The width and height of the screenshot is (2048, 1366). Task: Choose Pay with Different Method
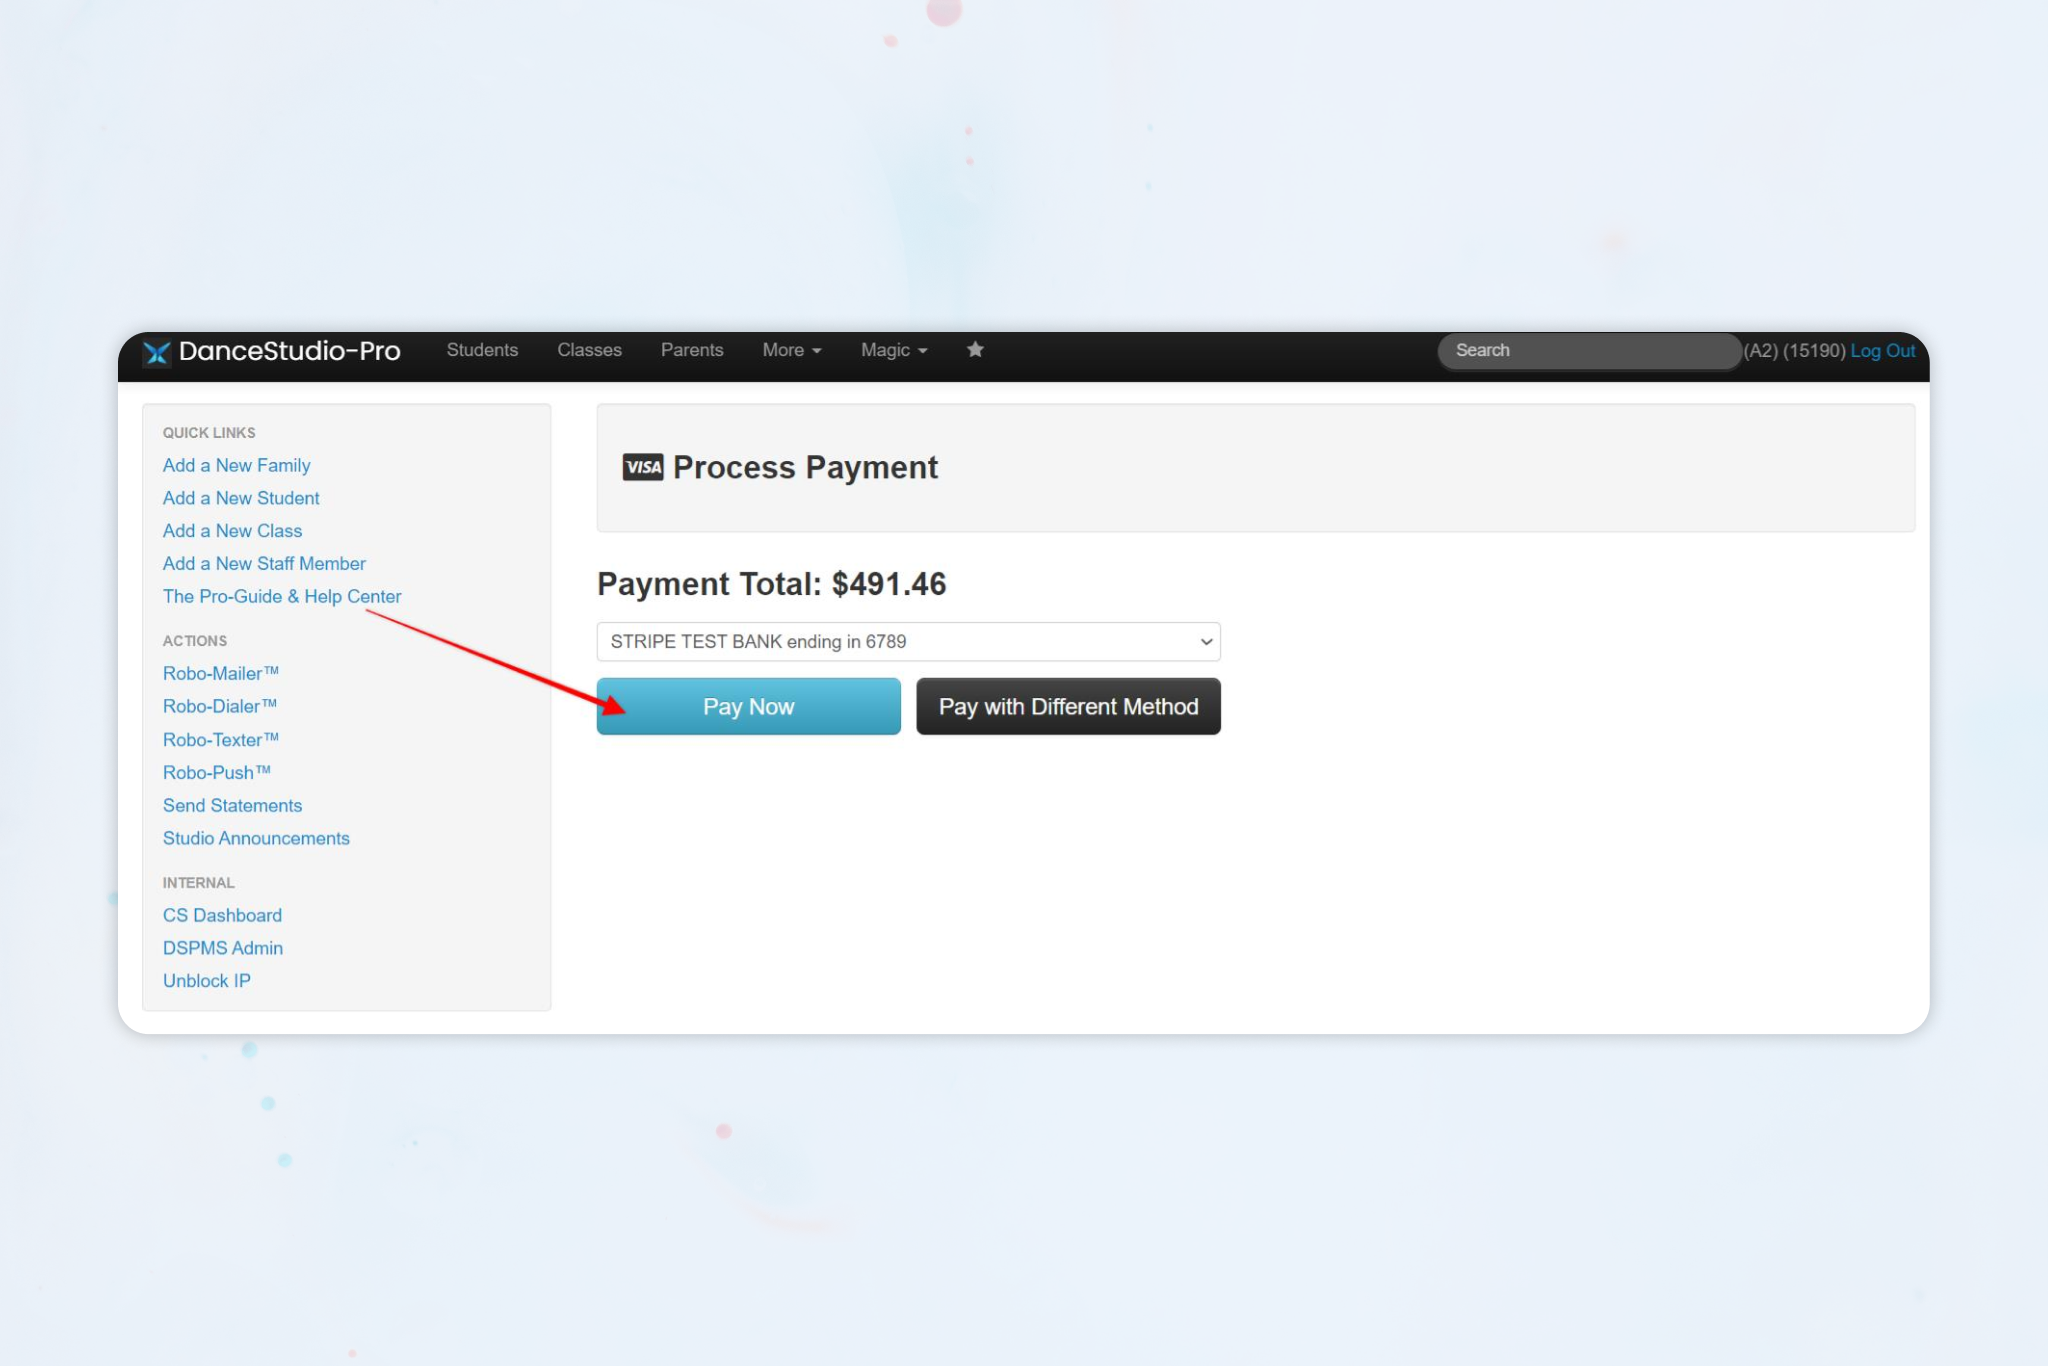coord(1067,706)
